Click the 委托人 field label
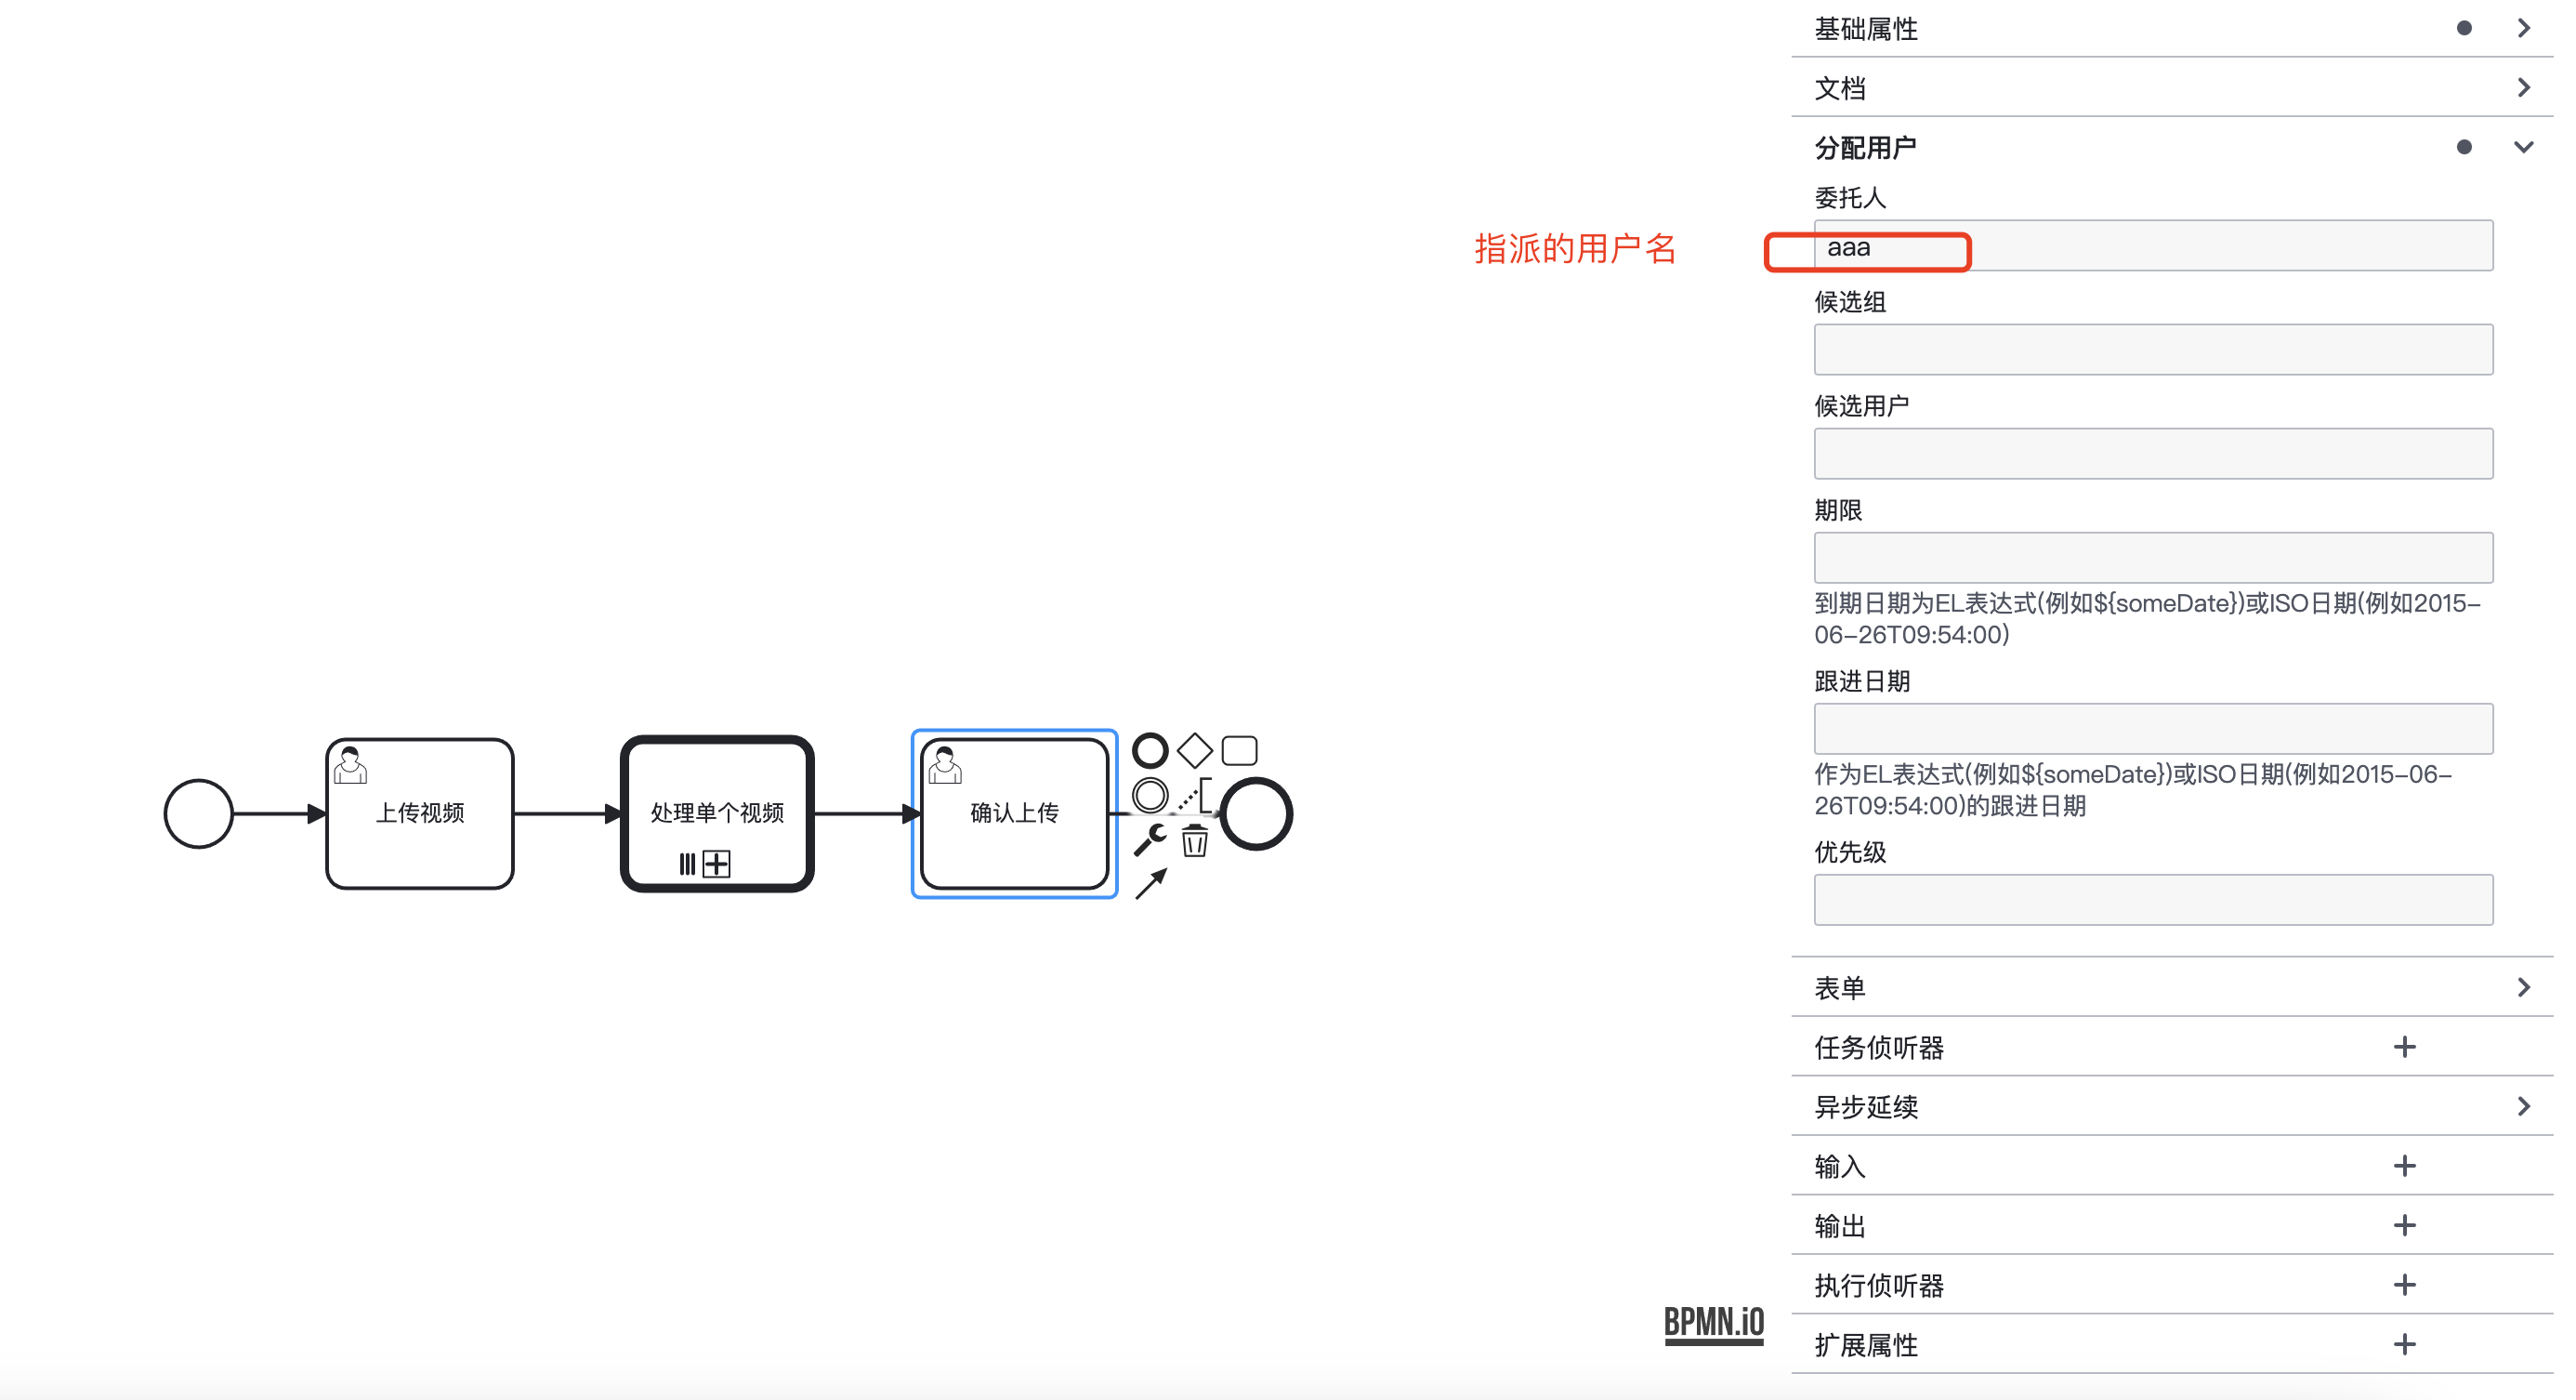The width and height of the screenshot is (2576, 1400). pos(1850,198)
